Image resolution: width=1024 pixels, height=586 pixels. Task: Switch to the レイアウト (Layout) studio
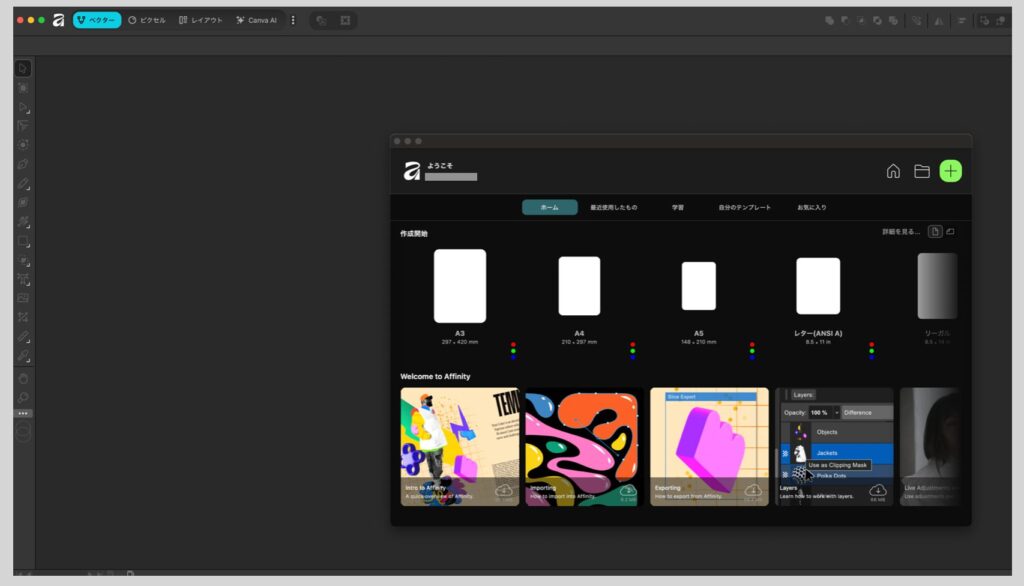[201, 20]
